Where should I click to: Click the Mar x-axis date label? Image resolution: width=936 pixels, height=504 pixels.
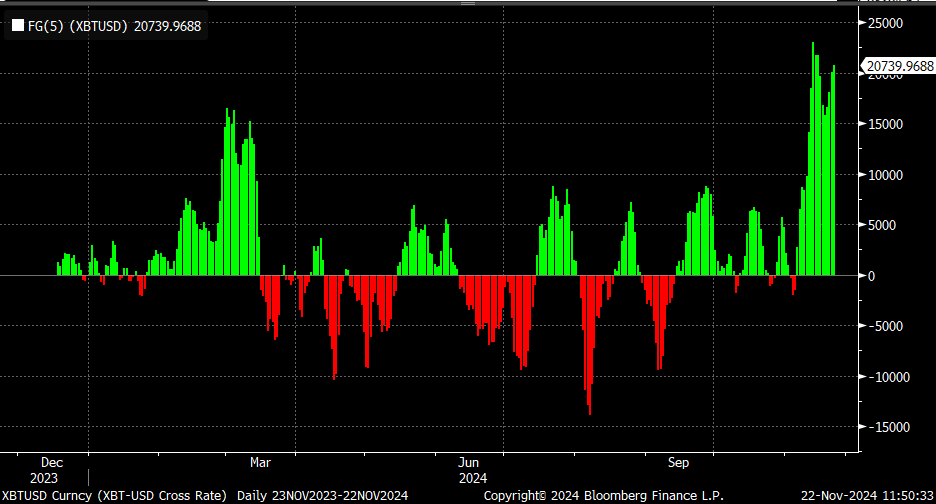[x=260, y=463]
